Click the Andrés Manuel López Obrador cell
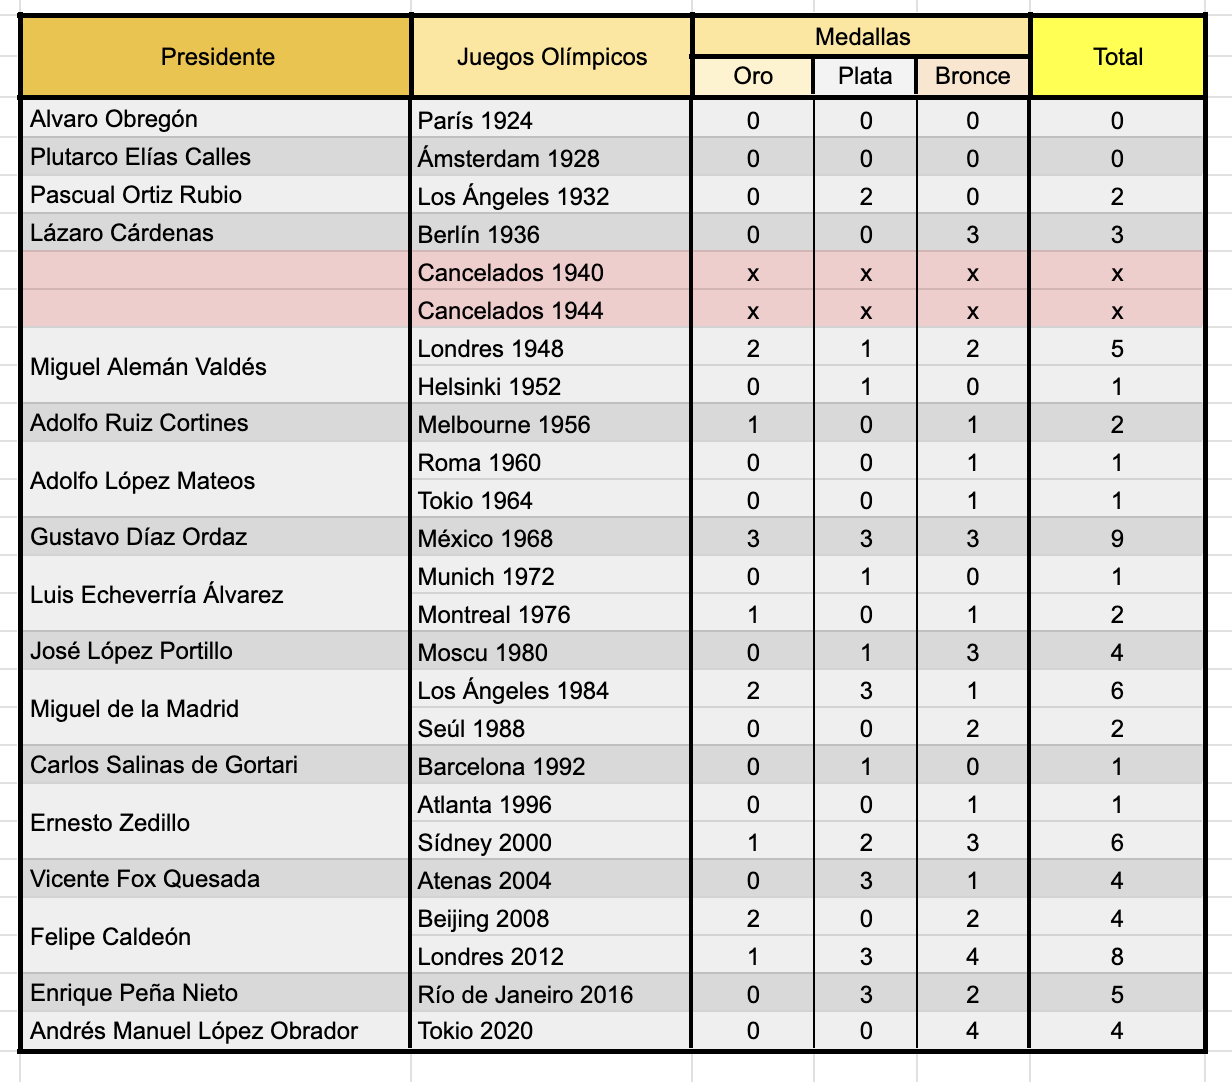This screenshot has width=1232, height=1082. pyautogui.click(x=216, y=1030)
